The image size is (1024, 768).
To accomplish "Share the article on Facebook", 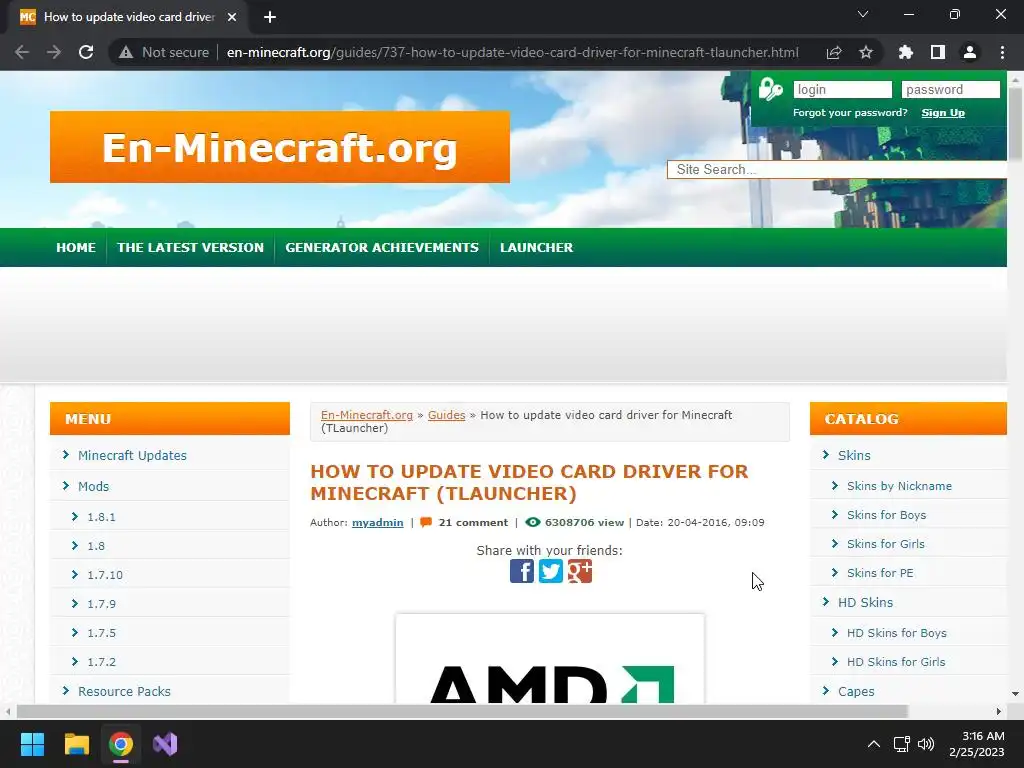I will pyautogui.click(x=522, y=571).
